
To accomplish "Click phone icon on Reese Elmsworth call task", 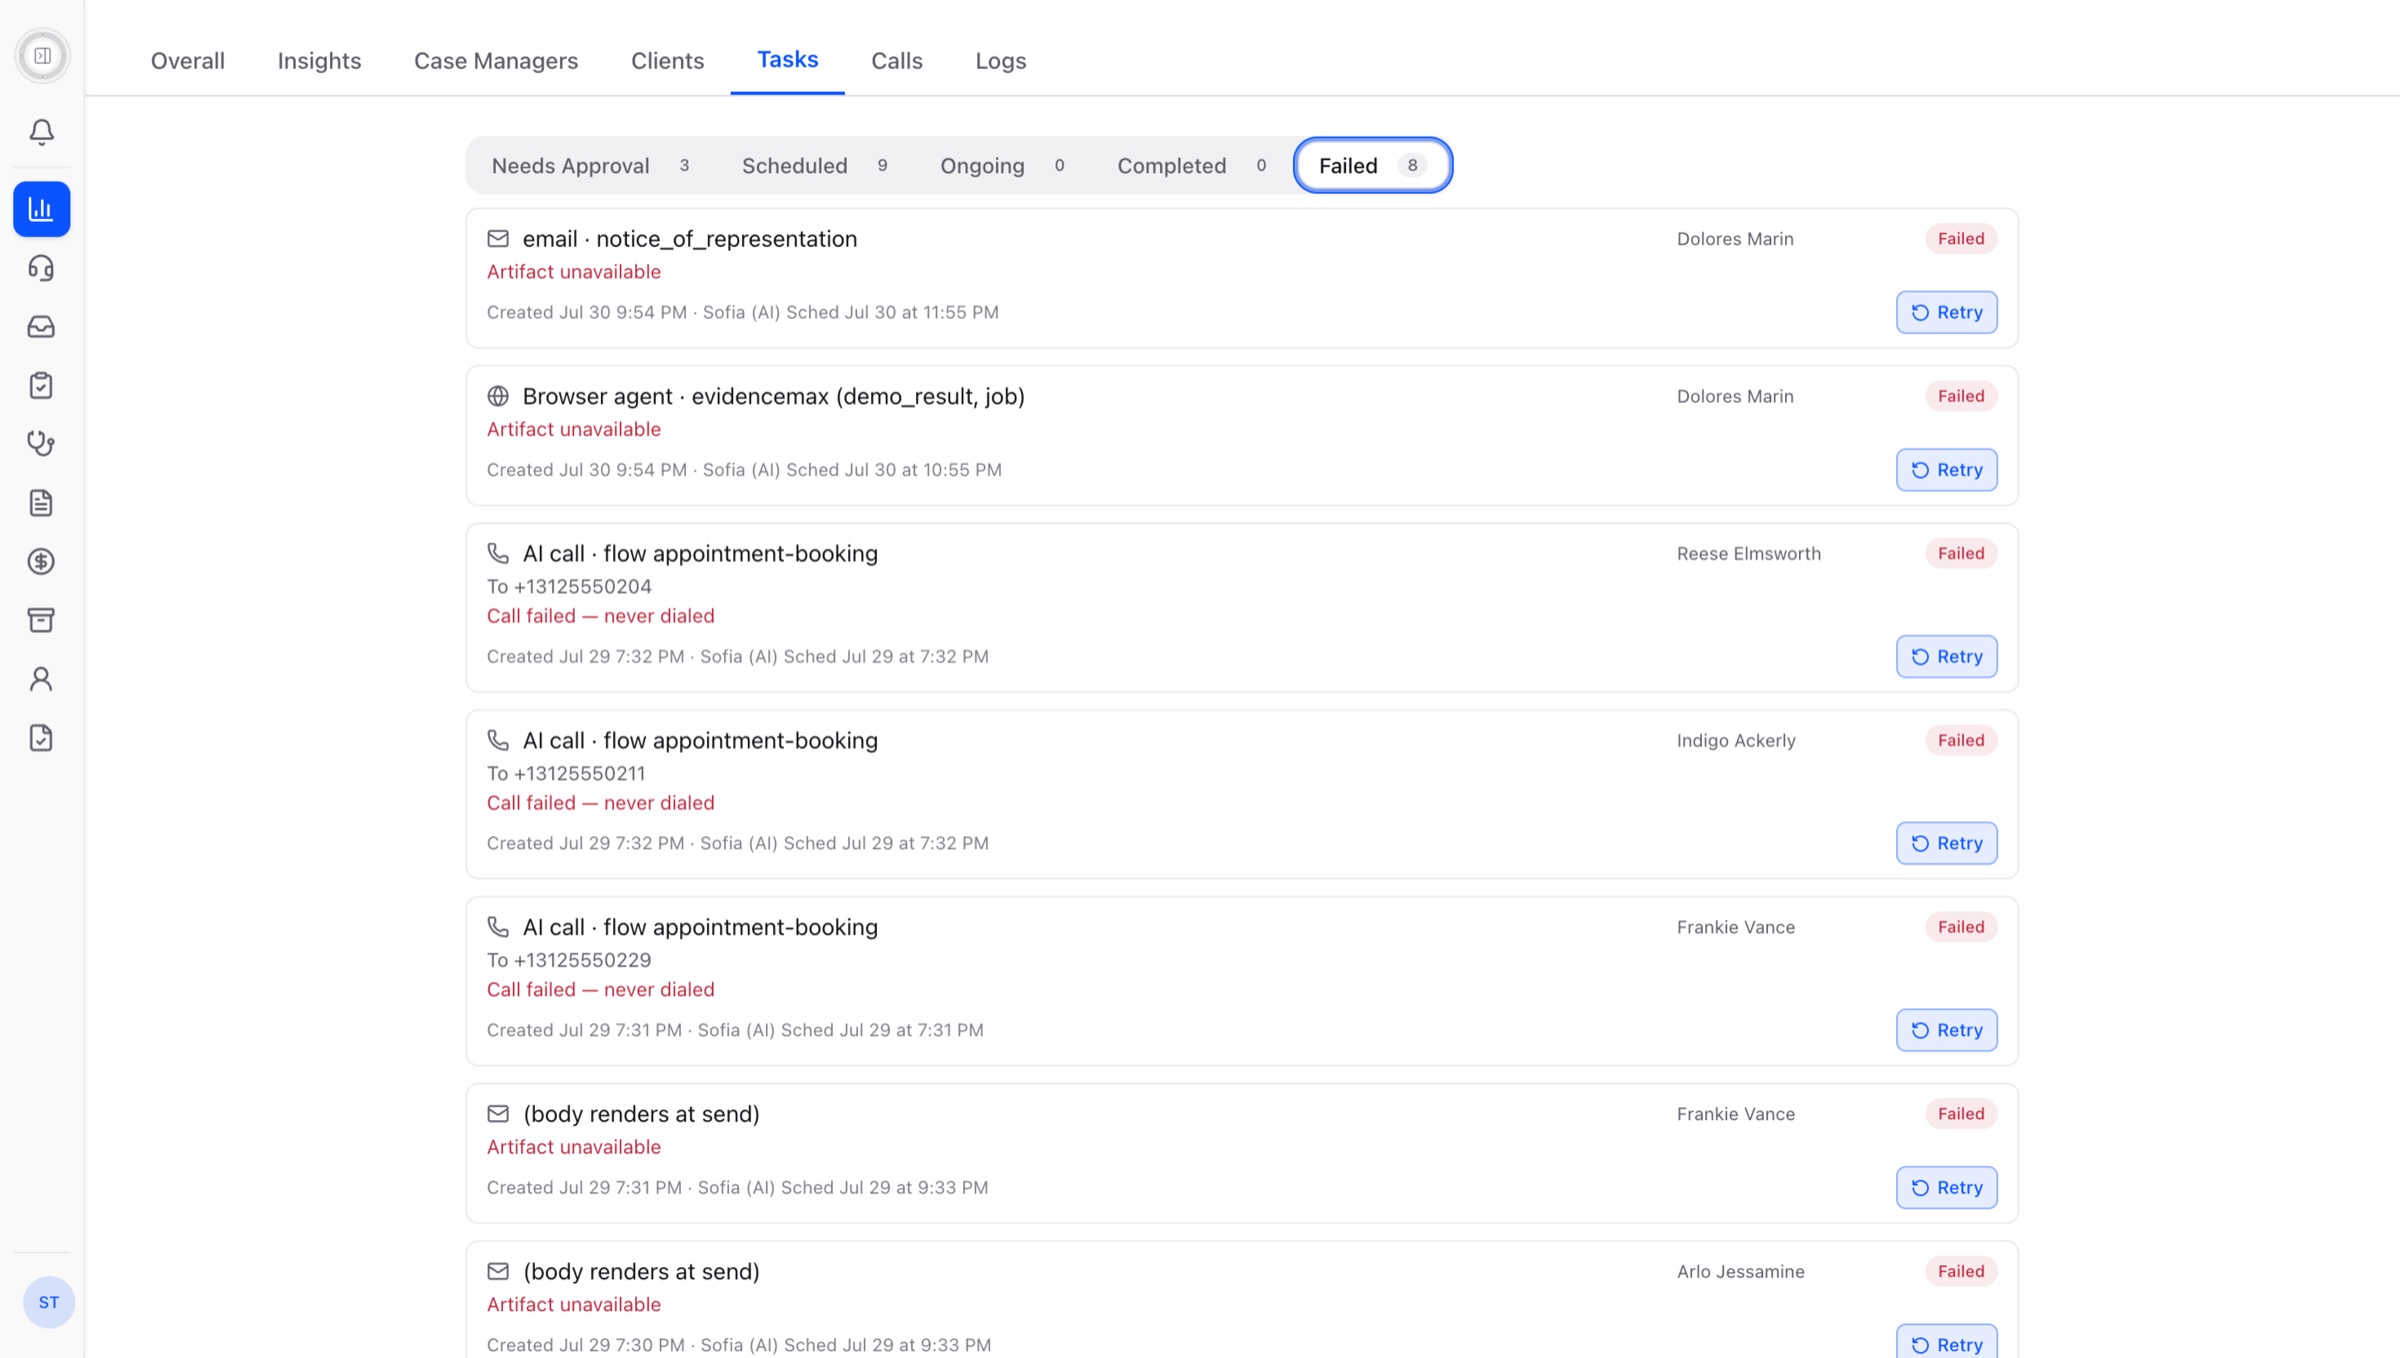I will coord(498,553).
